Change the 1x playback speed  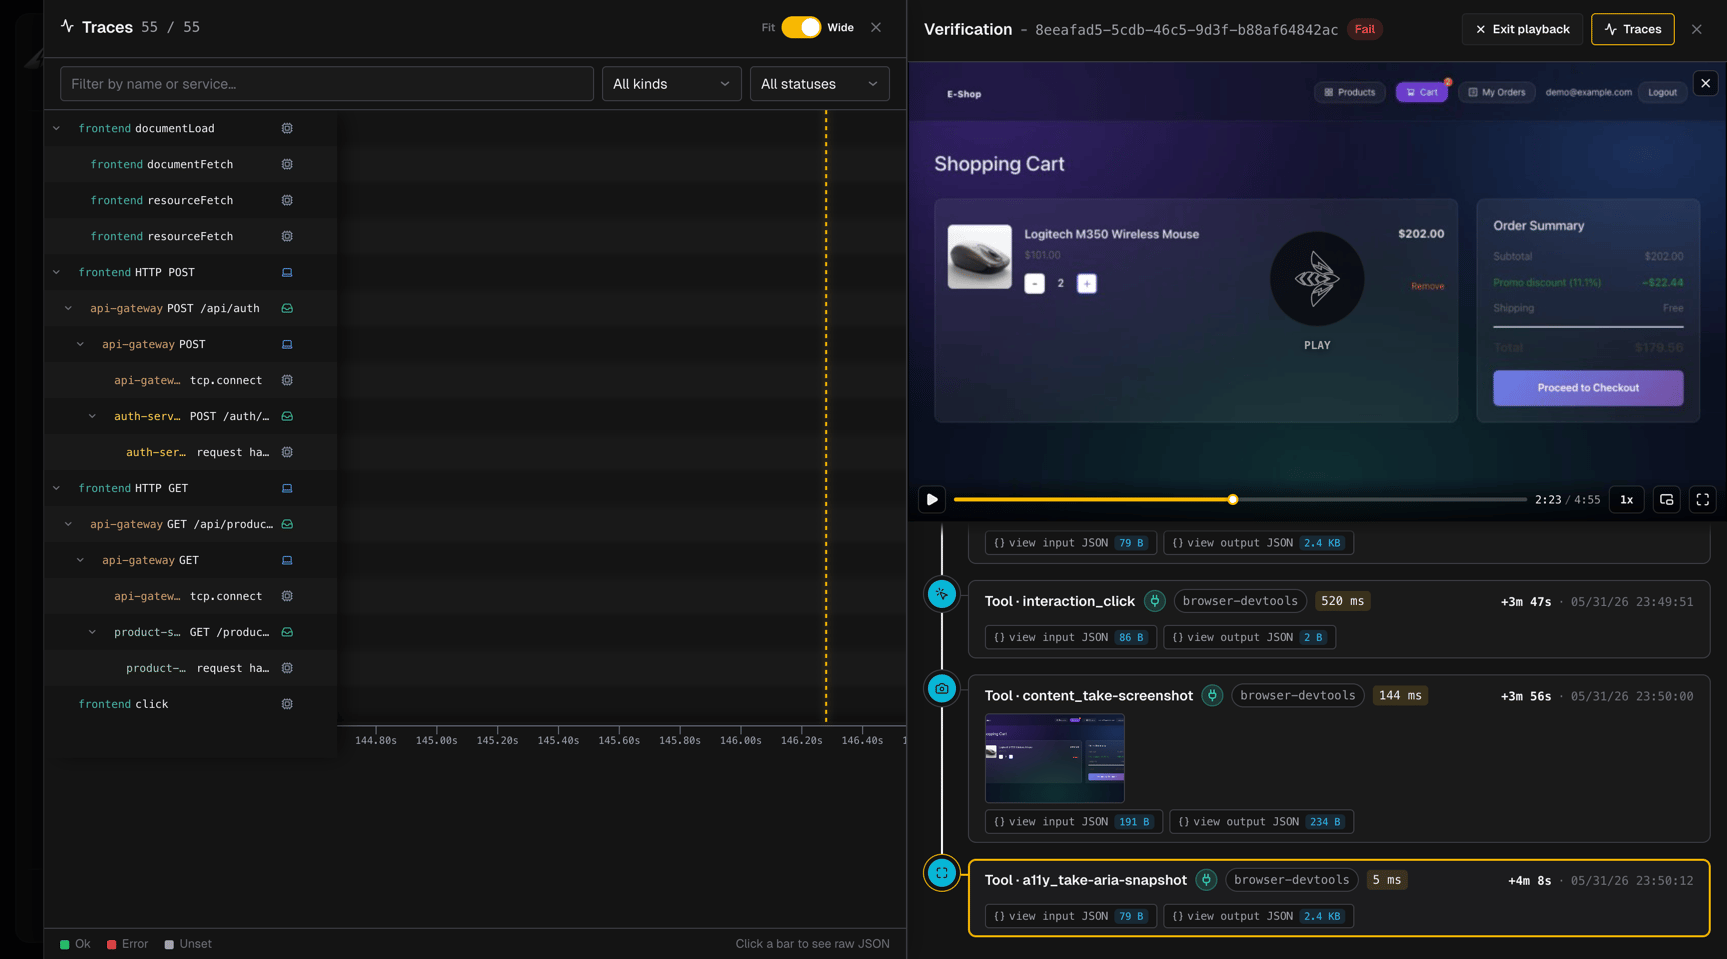coord(1626,499)
